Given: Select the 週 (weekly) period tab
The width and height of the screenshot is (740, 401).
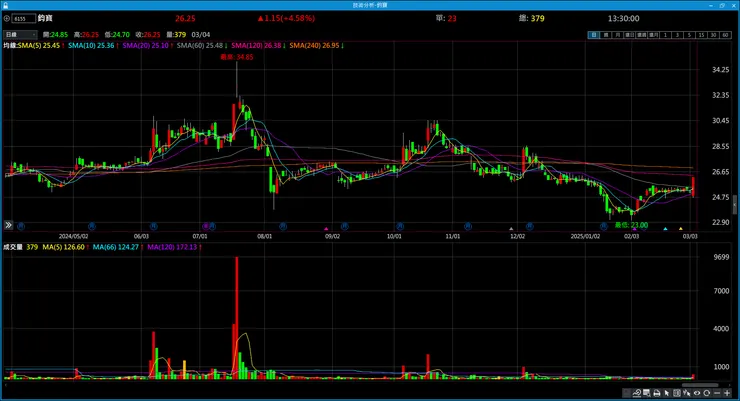Looking at the screenshot, I should coord(605,35).
